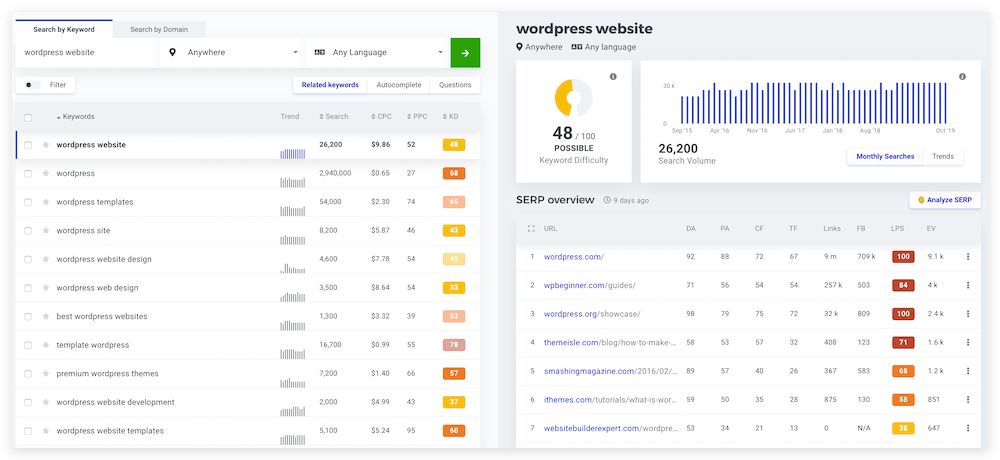Click the 'wordpress website' keyword input field
This screenshot has width=1000, height=460.
click(x=86, y=53)
